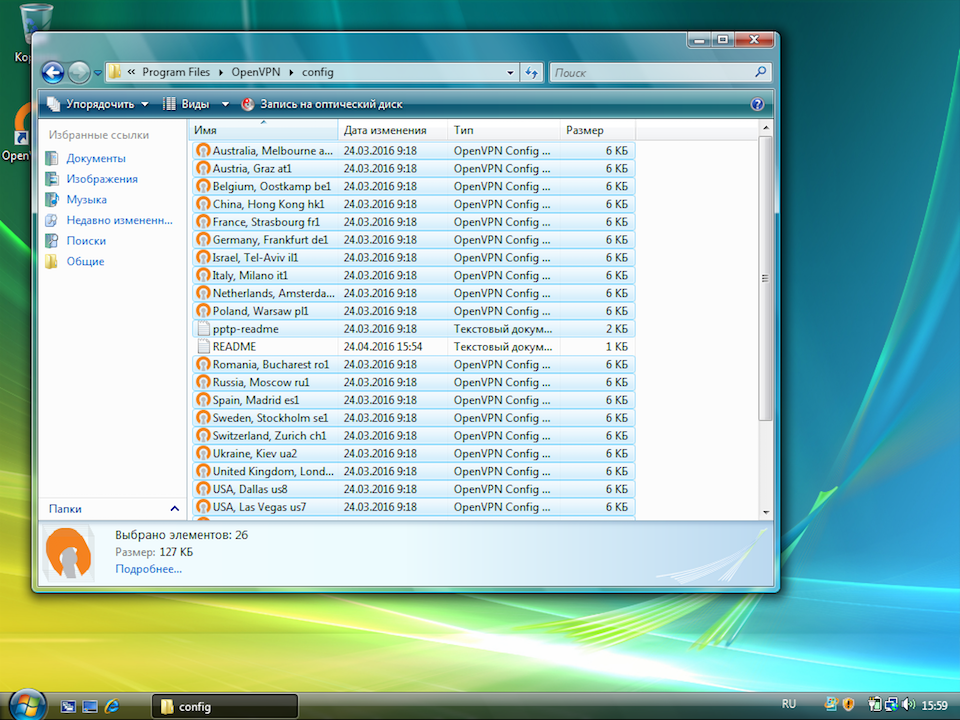Click Запись на оптический диск
The image size is (960, 720).
coord(323,104)
